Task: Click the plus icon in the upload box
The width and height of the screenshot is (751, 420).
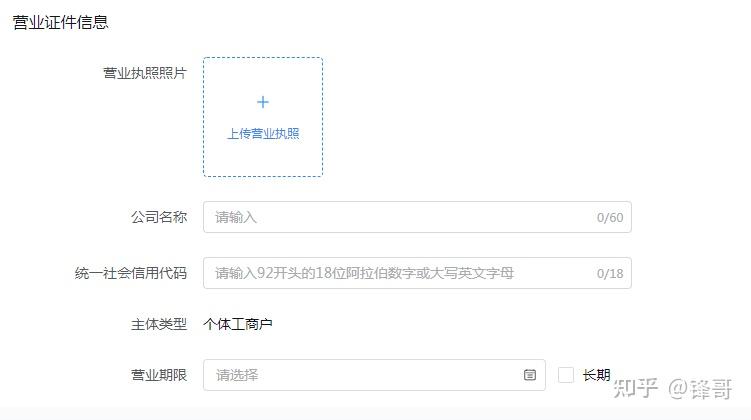Action: (x=263, y=102)
